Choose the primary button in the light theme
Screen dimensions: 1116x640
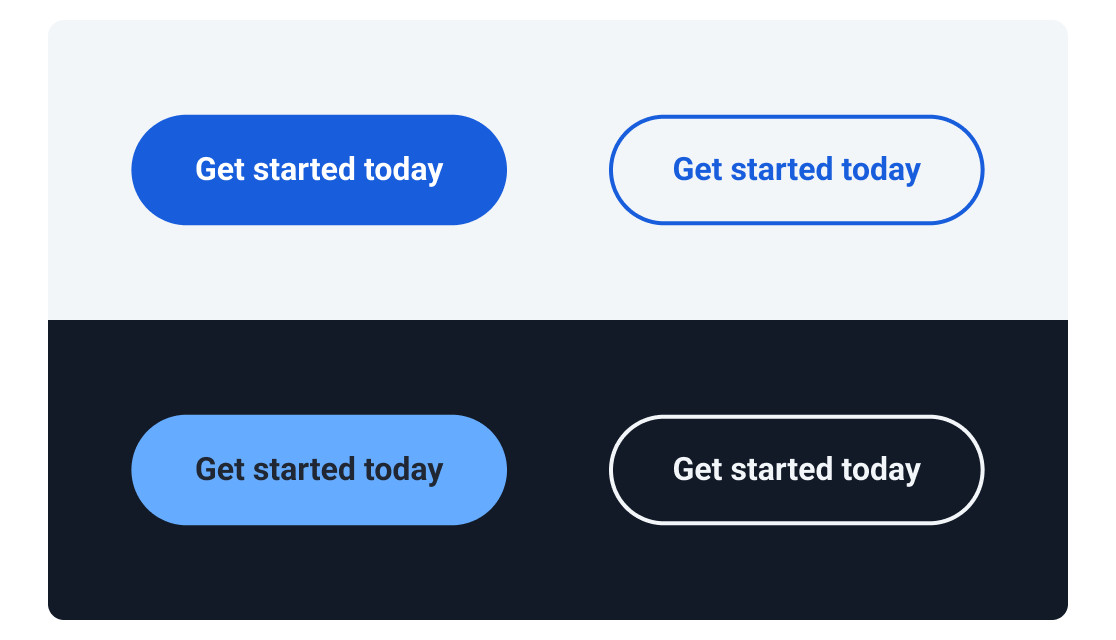coord(319,170)
